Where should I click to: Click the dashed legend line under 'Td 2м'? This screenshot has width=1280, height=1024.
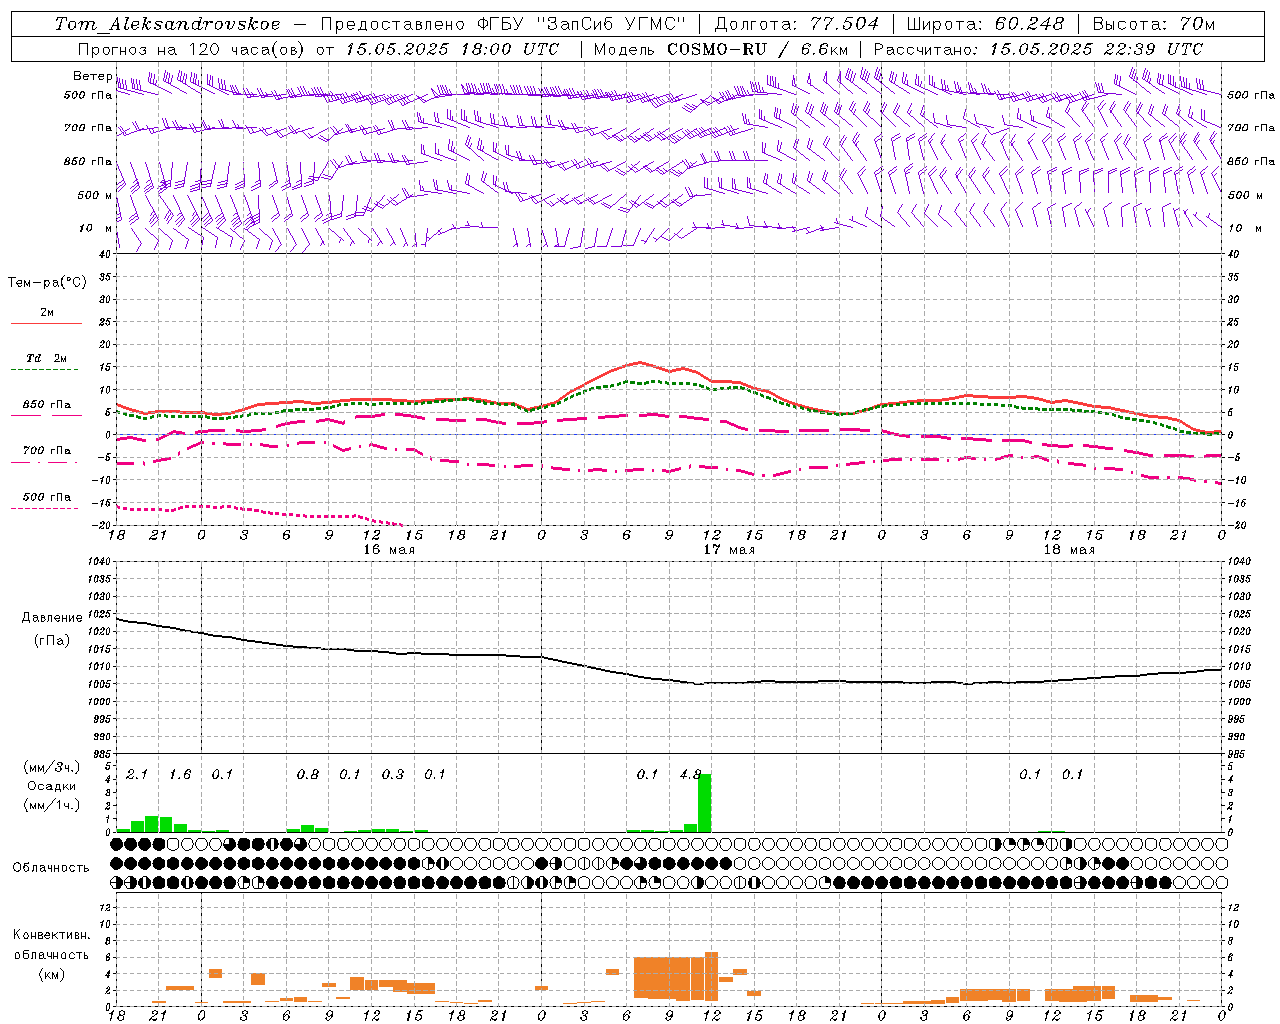pos(44,370)
